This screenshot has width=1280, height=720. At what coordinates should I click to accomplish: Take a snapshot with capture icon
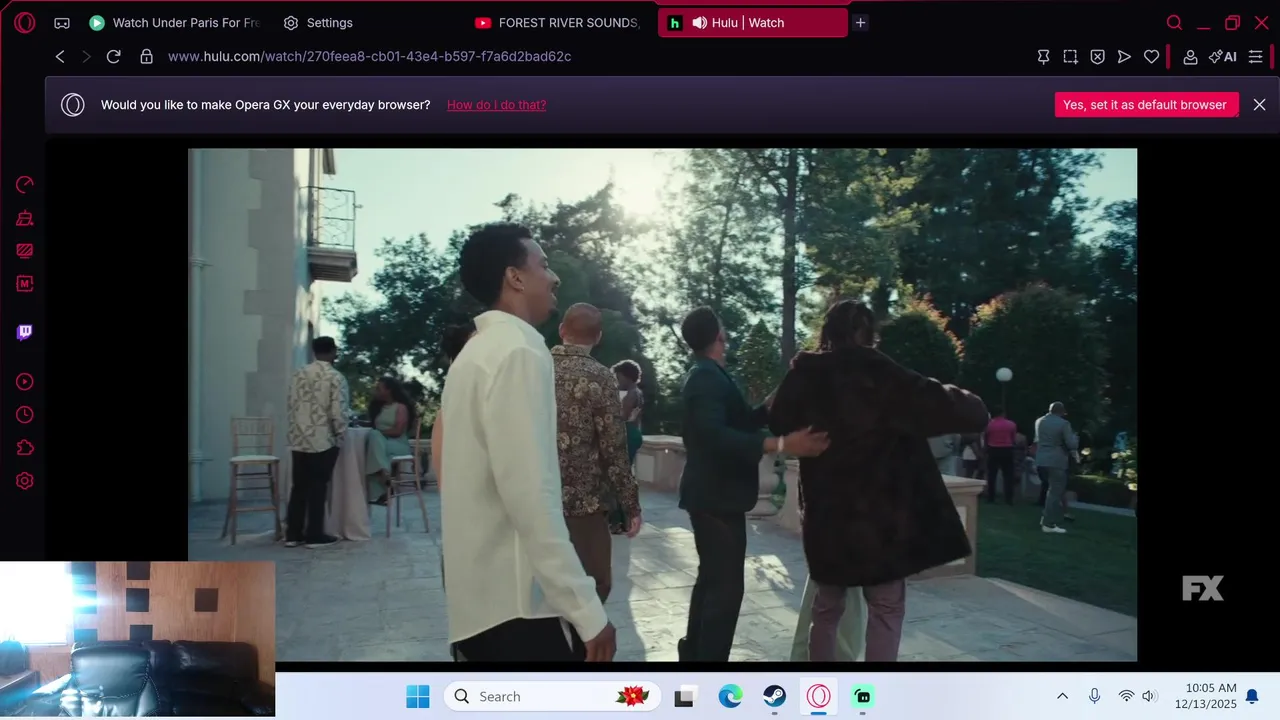point(1070,57)
